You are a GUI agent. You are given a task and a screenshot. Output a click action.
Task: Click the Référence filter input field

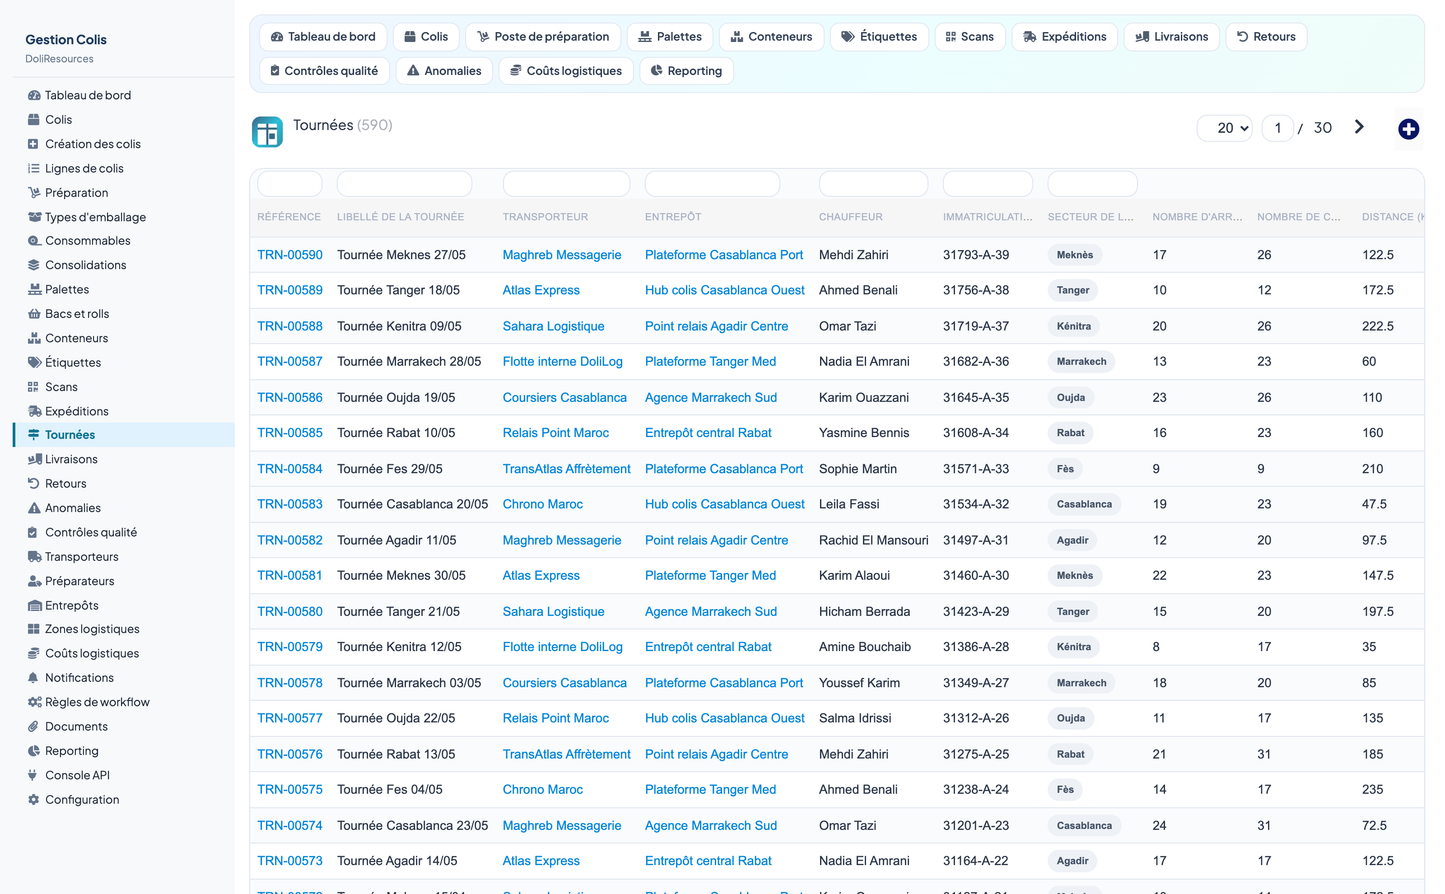[x=290, y=184]
